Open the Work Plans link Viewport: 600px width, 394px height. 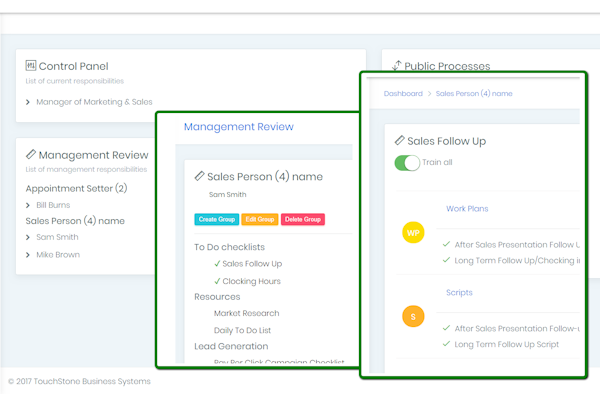pos(467,209)
